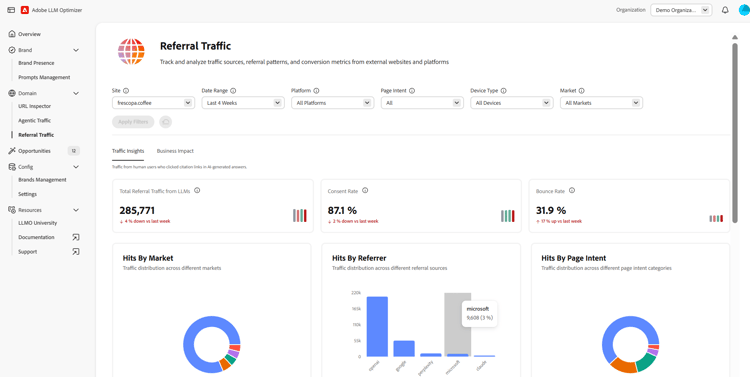This screenshot has width=750, height=377.
Task: Open the All Devices dropdown
Action: [x=512, y=103]
